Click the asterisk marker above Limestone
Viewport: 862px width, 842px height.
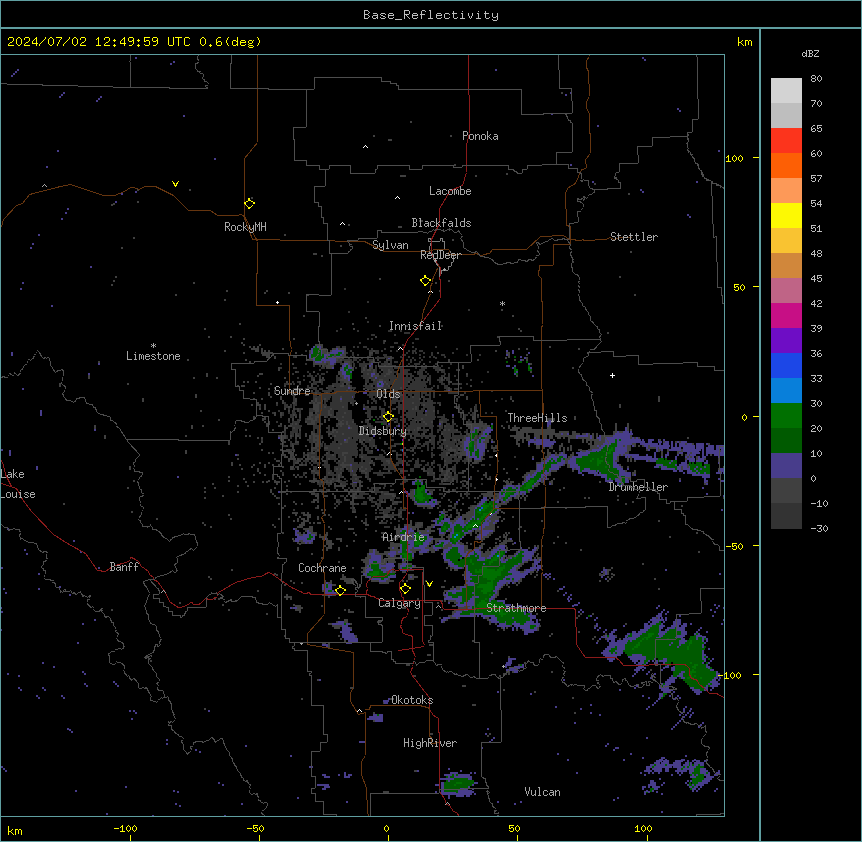click(x=153, y=346)
